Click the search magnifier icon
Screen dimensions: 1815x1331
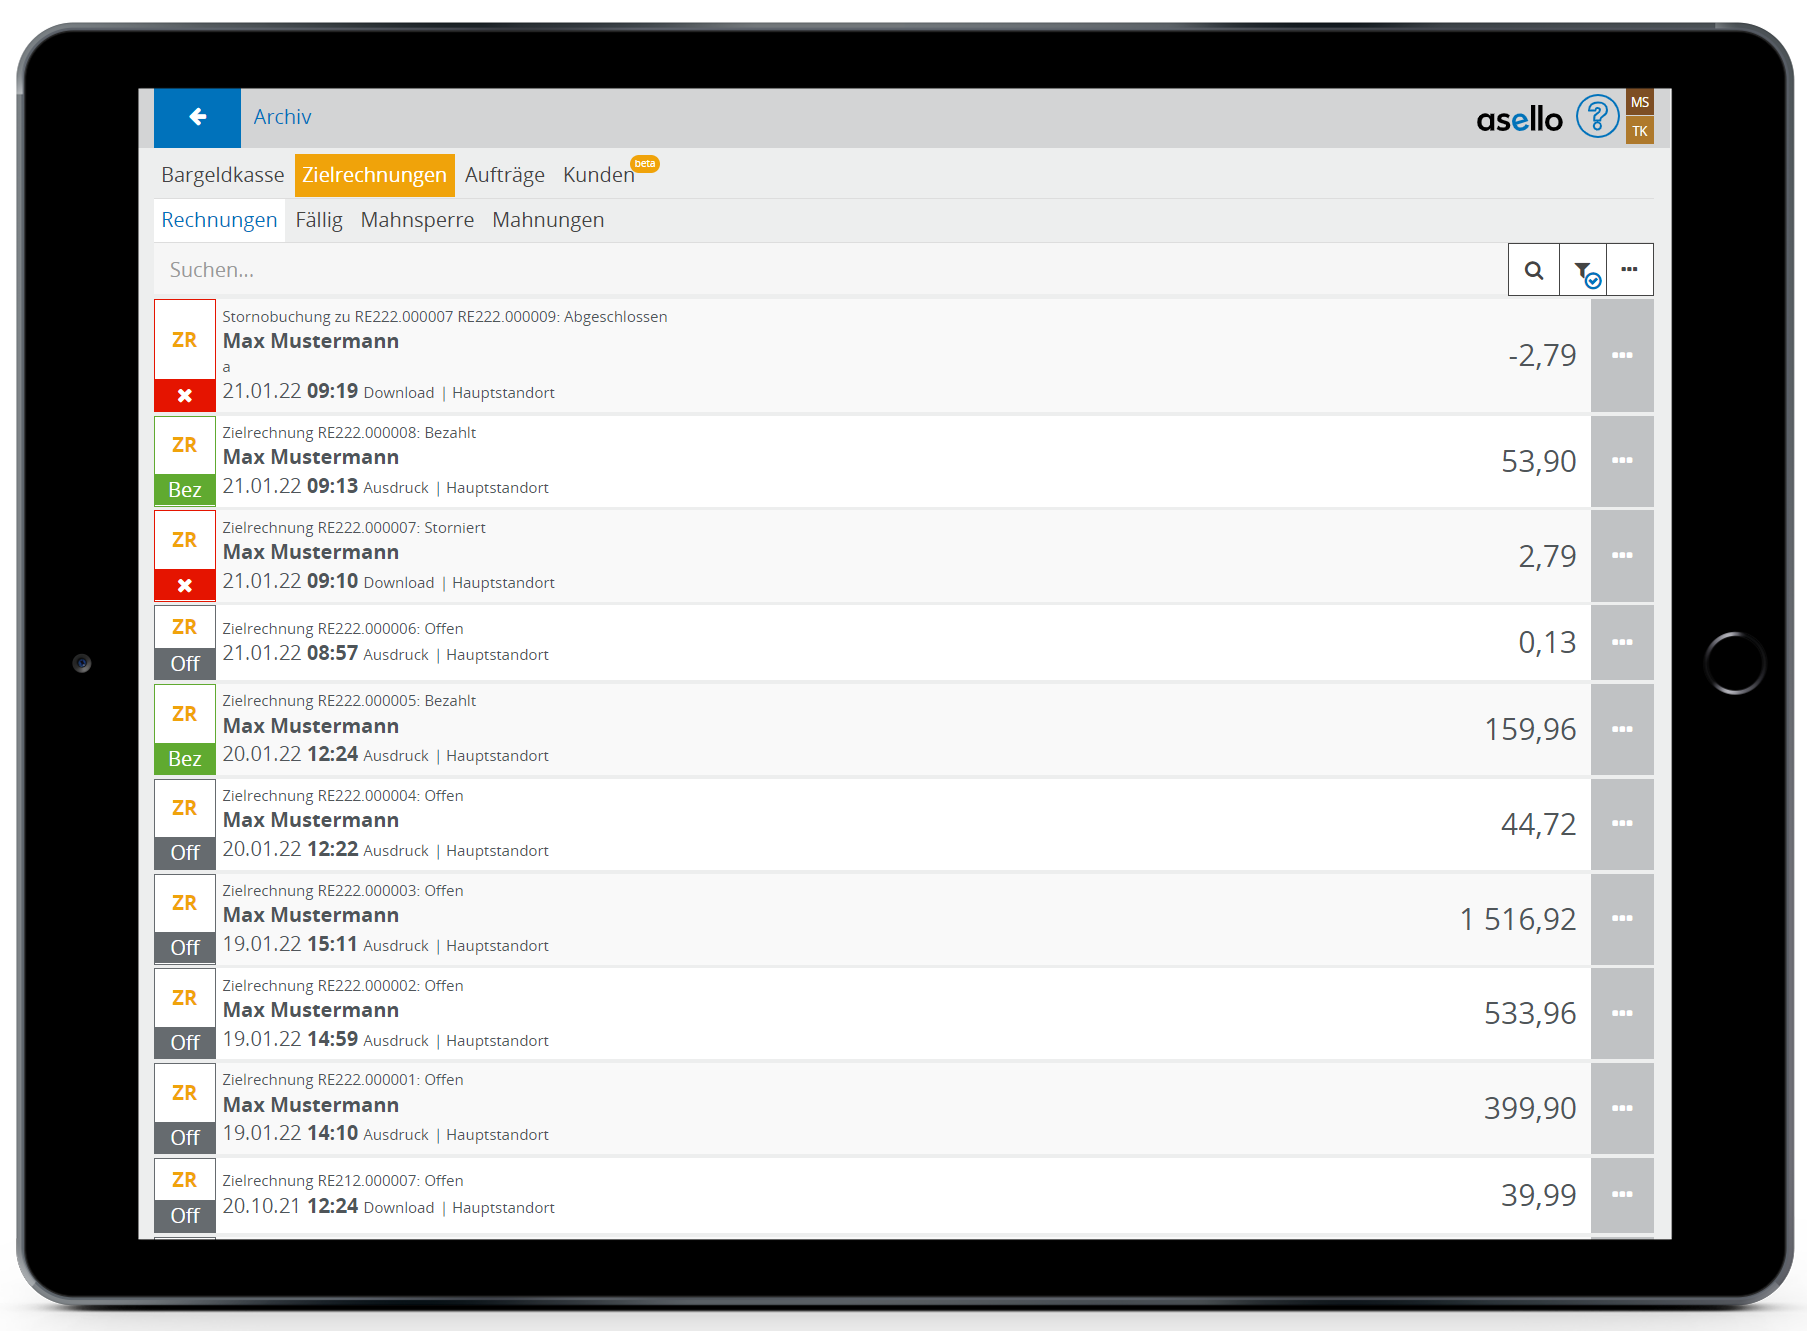[x=1533, y=270]
